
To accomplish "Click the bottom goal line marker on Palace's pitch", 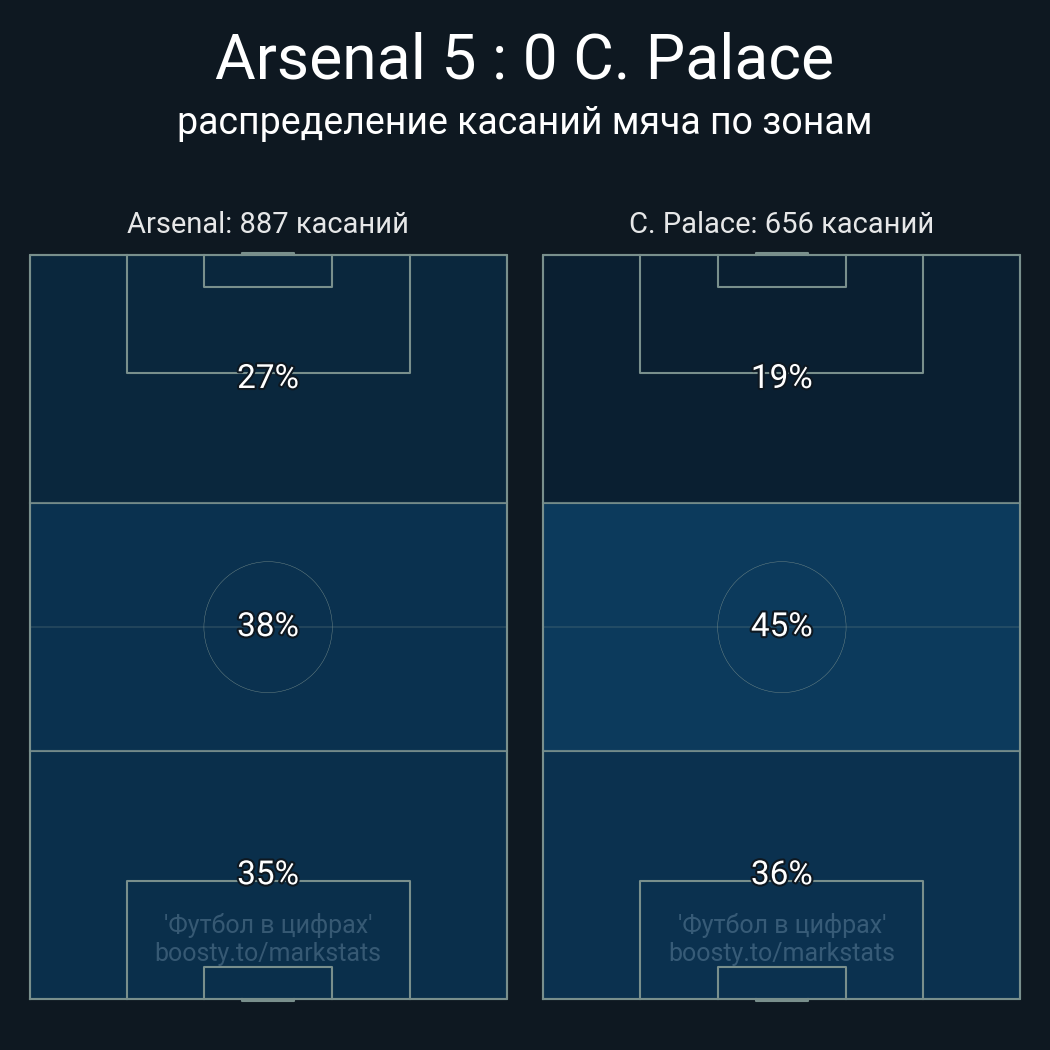I will 781,999.
